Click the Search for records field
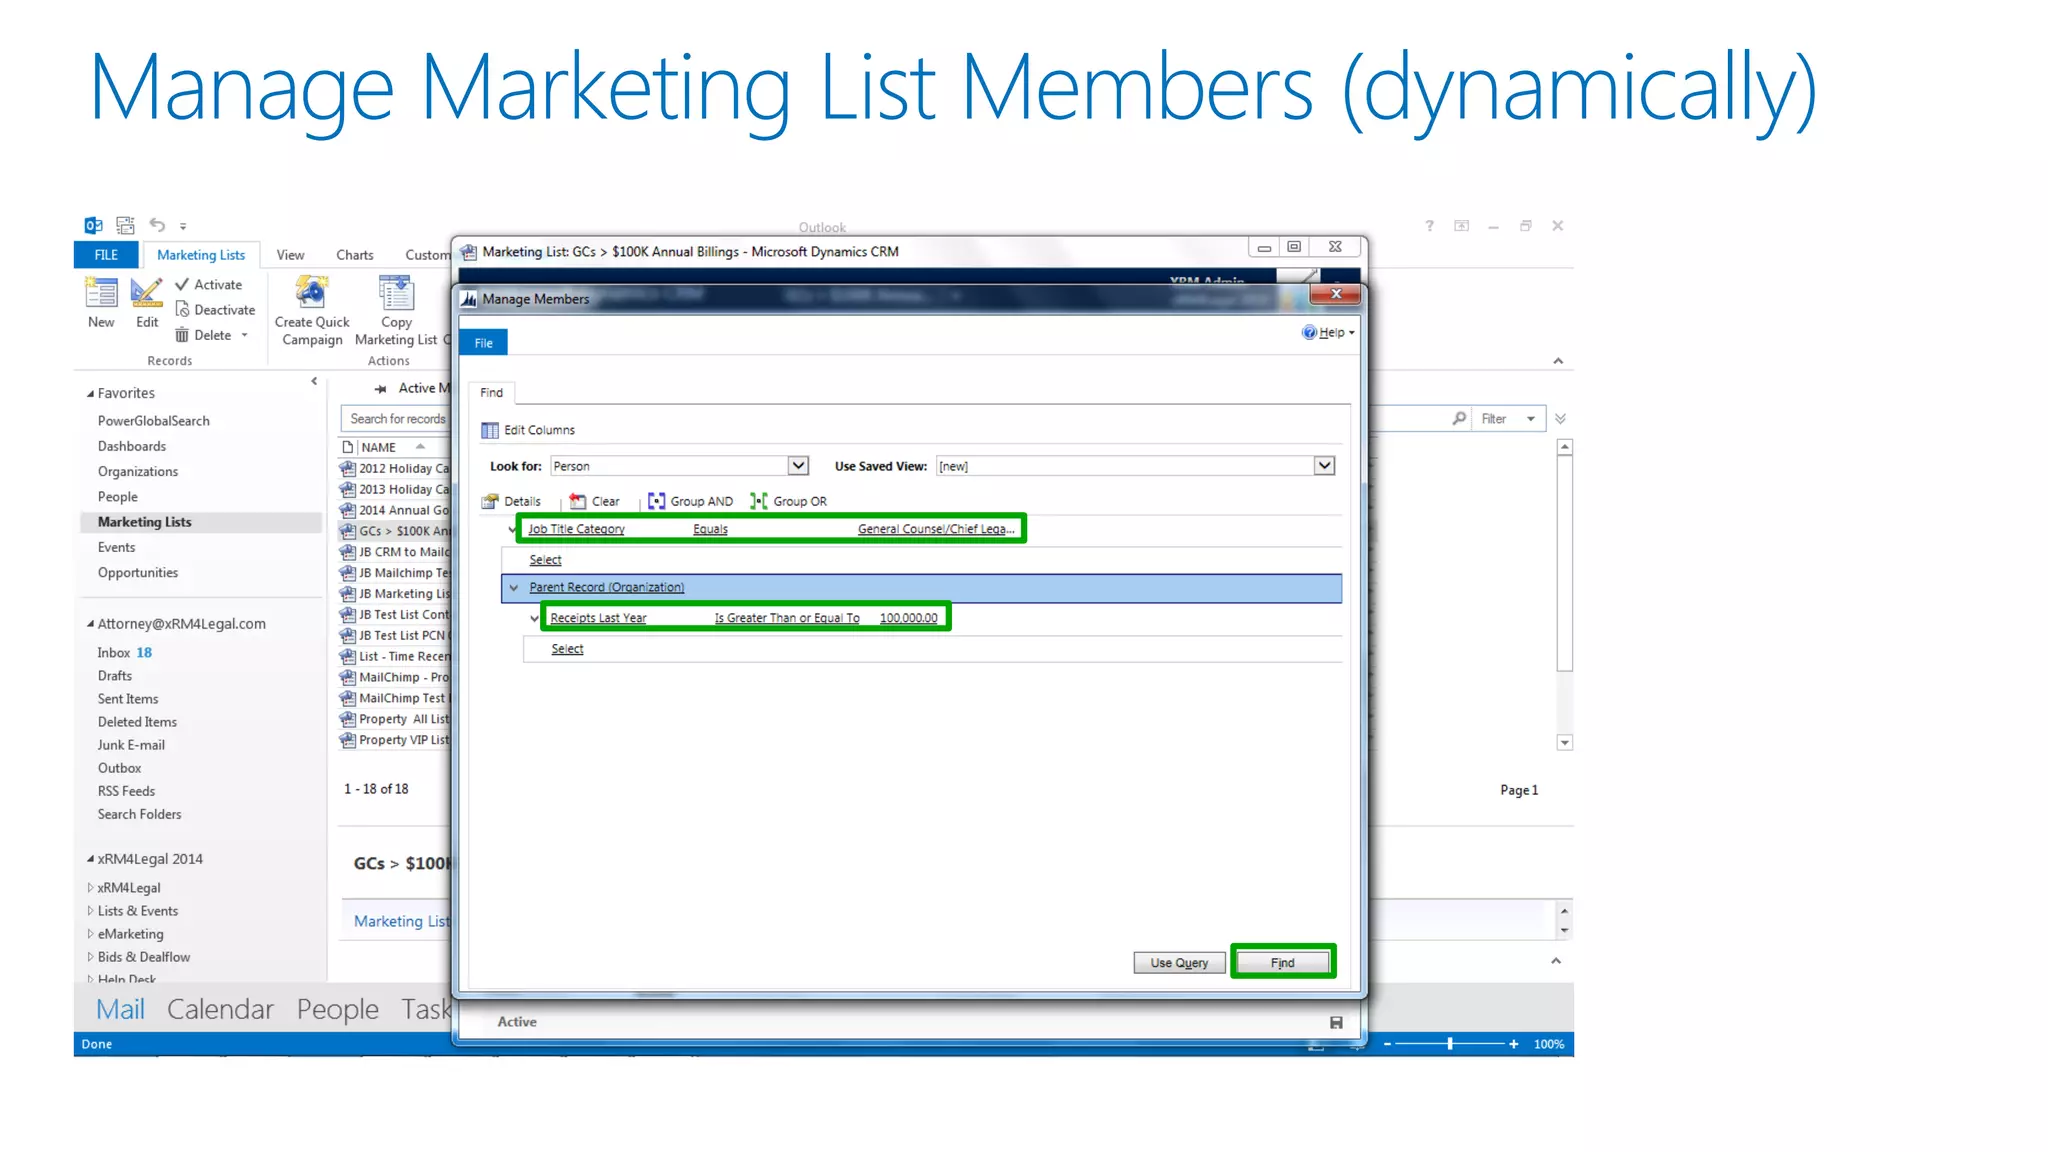The width and height of the screenshot is (2048, 1152). [x=396, y=419]
